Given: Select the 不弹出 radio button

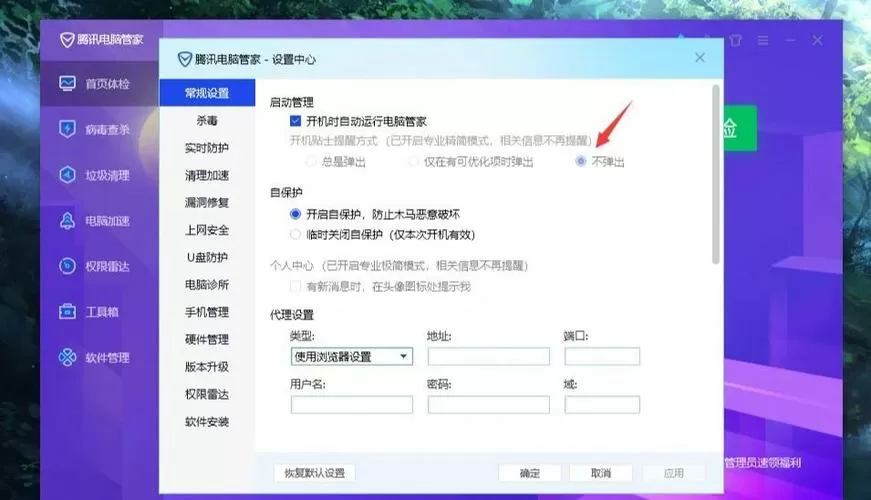Looking at the screenshot, I should pos(580,161).
